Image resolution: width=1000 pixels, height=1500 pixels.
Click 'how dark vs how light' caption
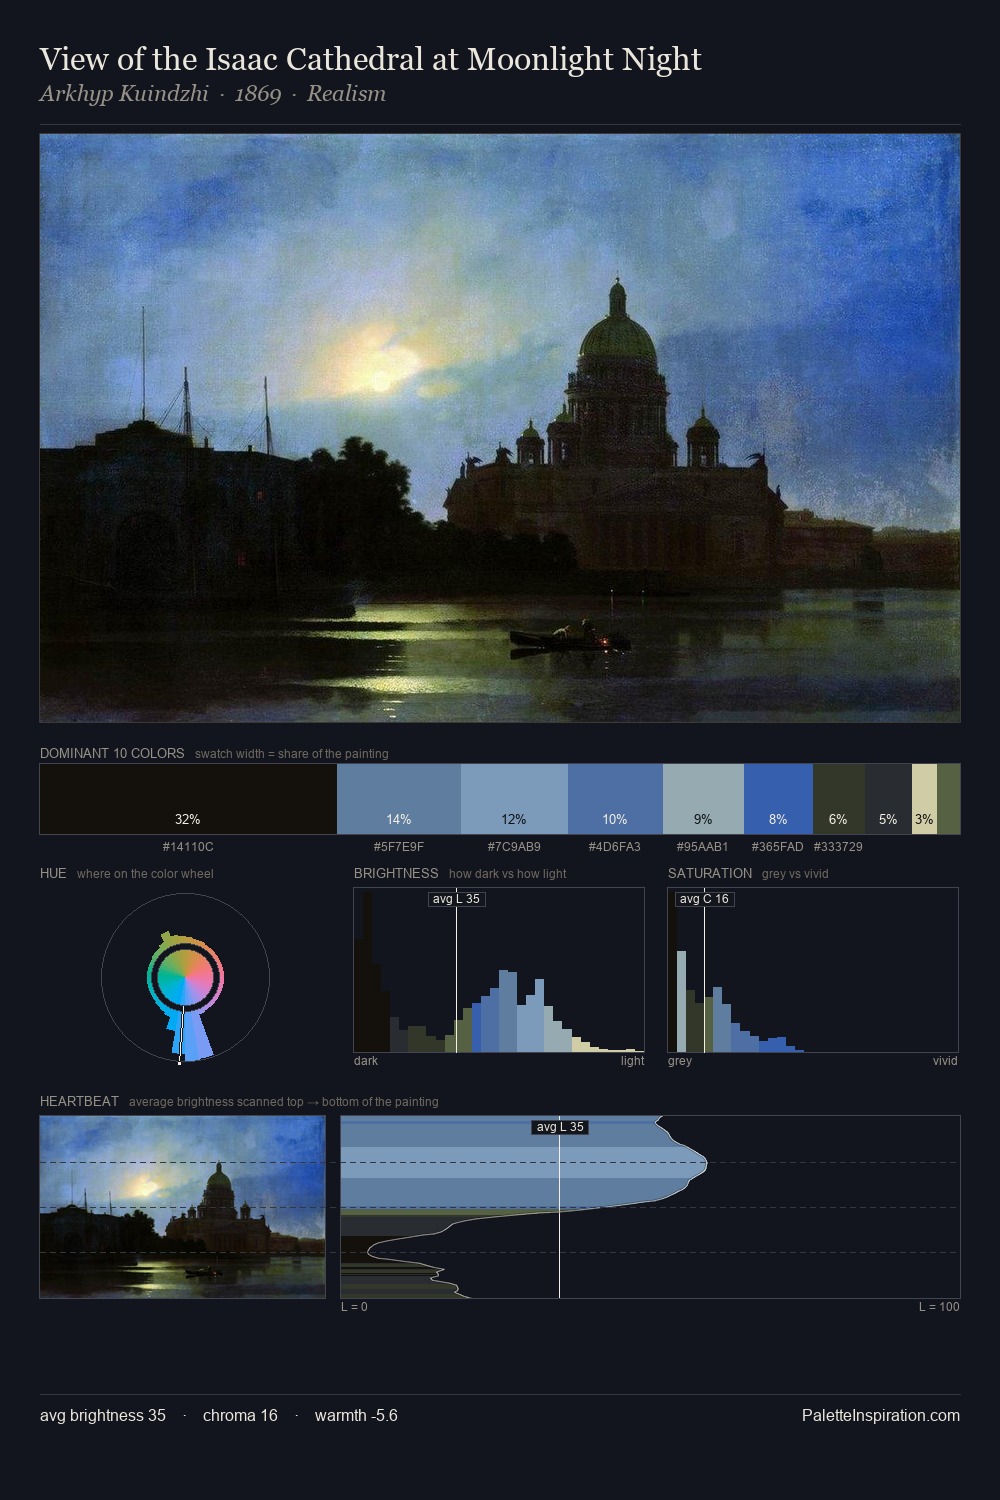tap(507, 874)
